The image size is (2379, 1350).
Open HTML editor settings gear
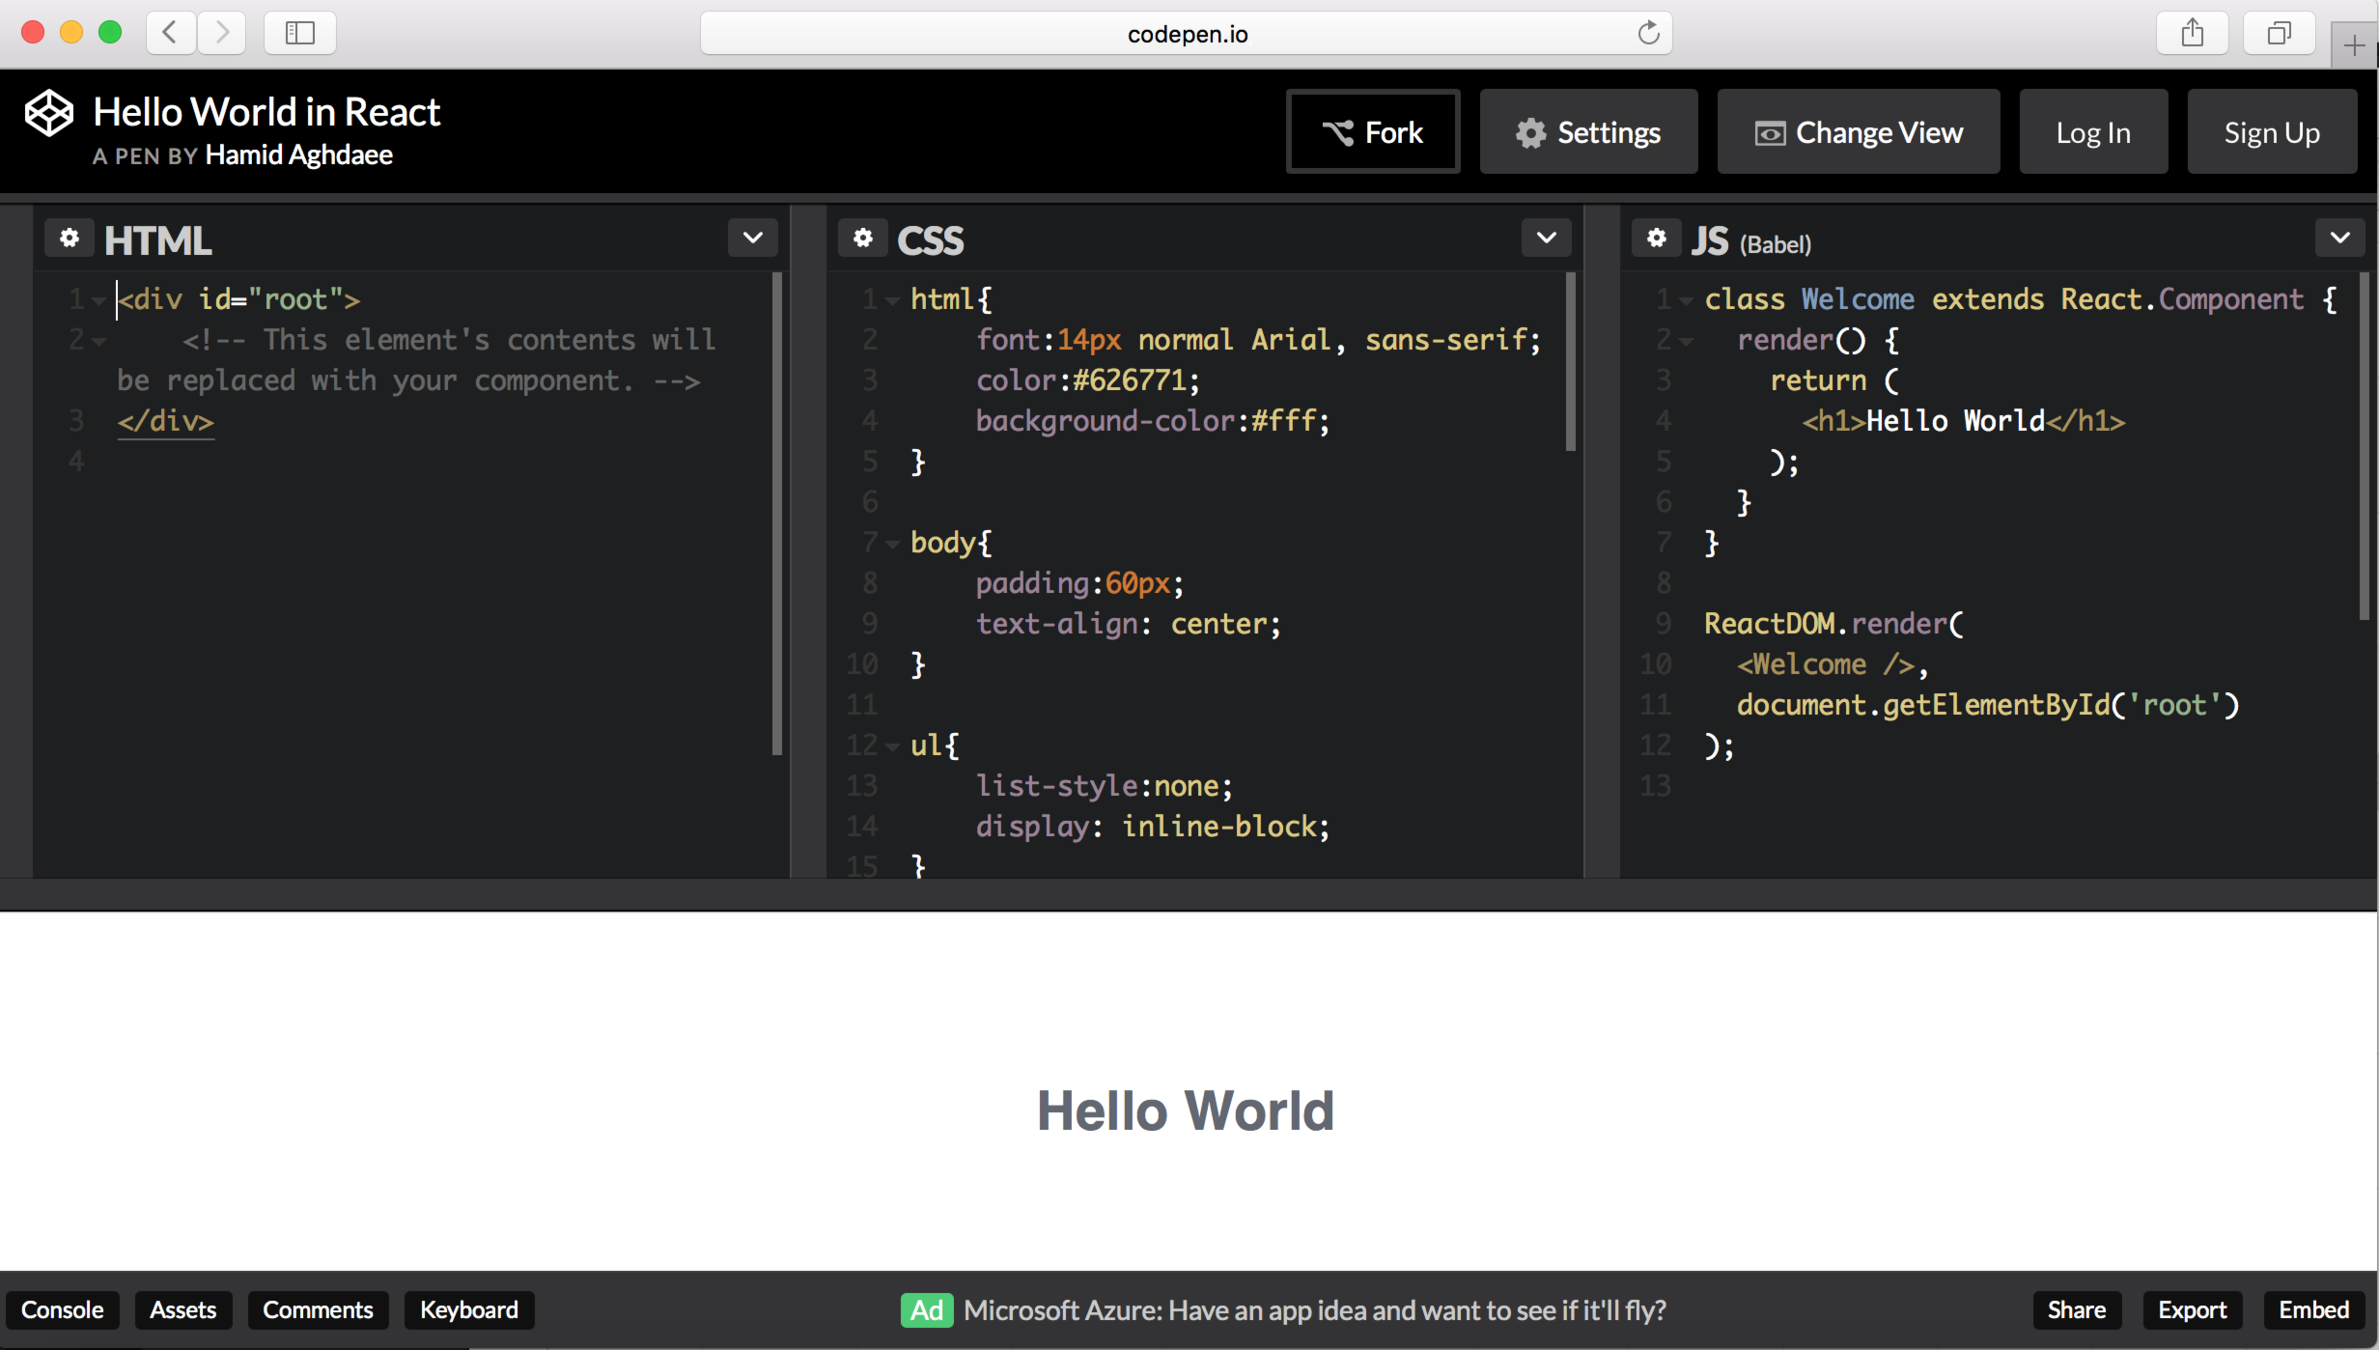point(69,238)
